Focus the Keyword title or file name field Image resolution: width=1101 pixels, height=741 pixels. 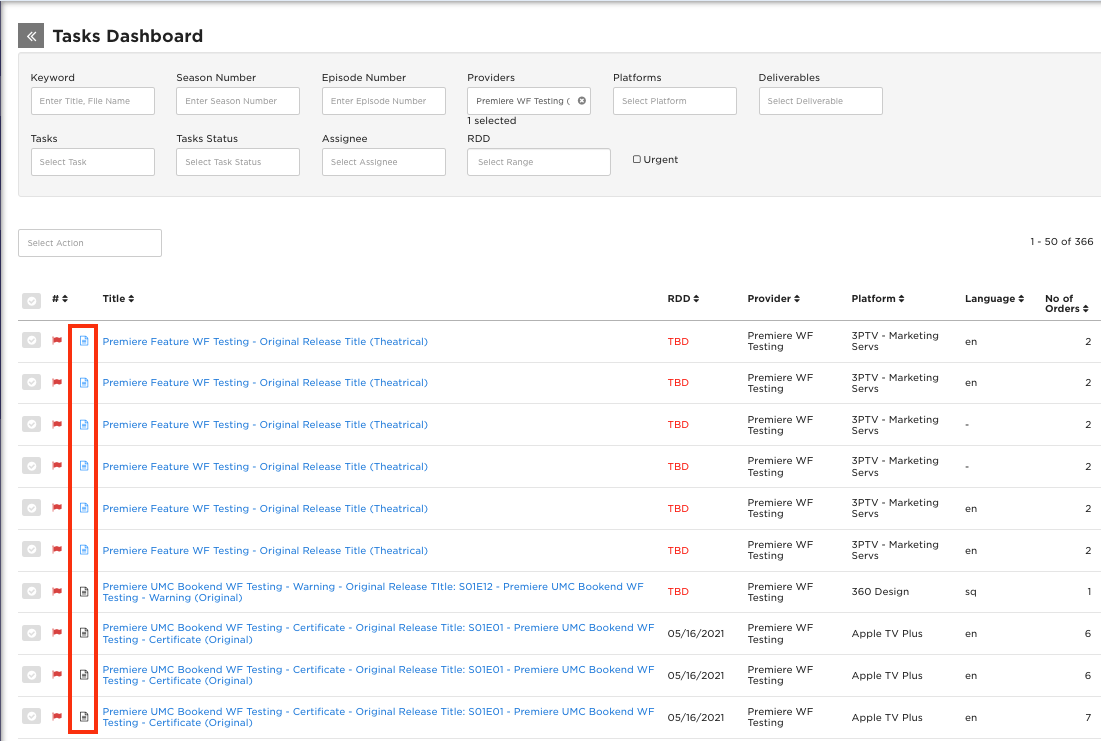(x=93, y=100)
